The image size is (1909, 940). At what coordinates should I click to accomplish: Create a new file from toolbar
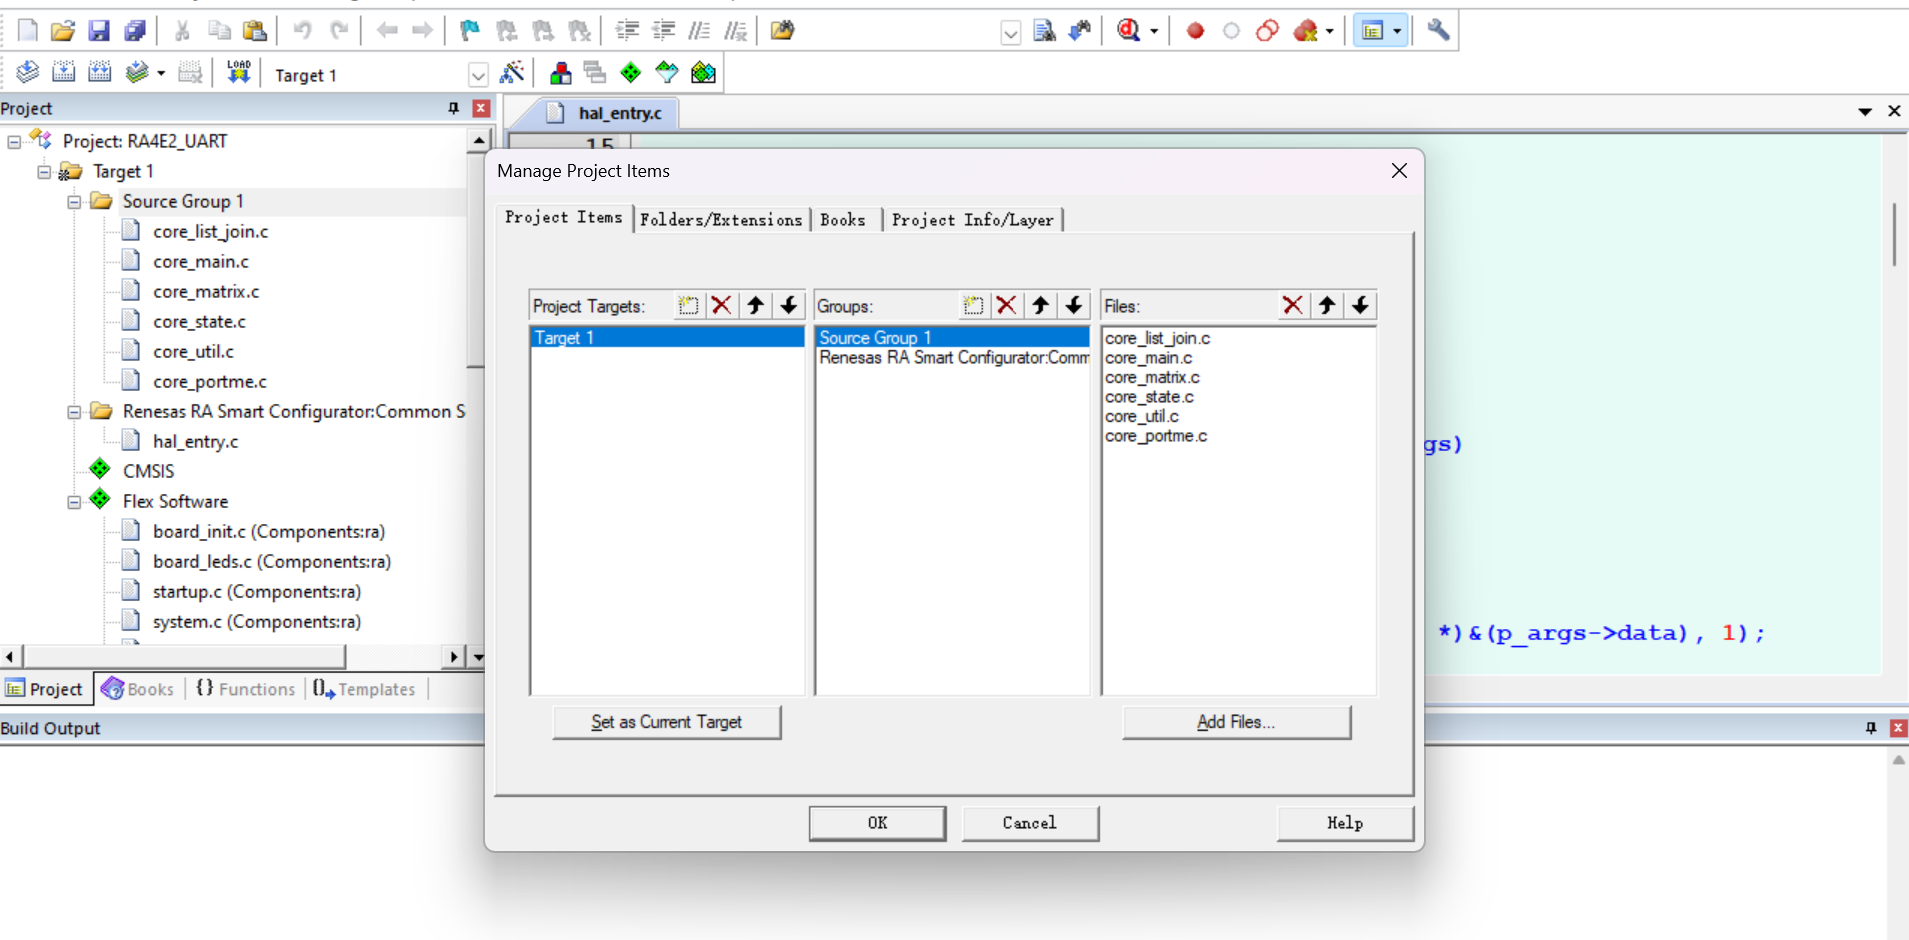pyautogui.click(x=28, y=30)
